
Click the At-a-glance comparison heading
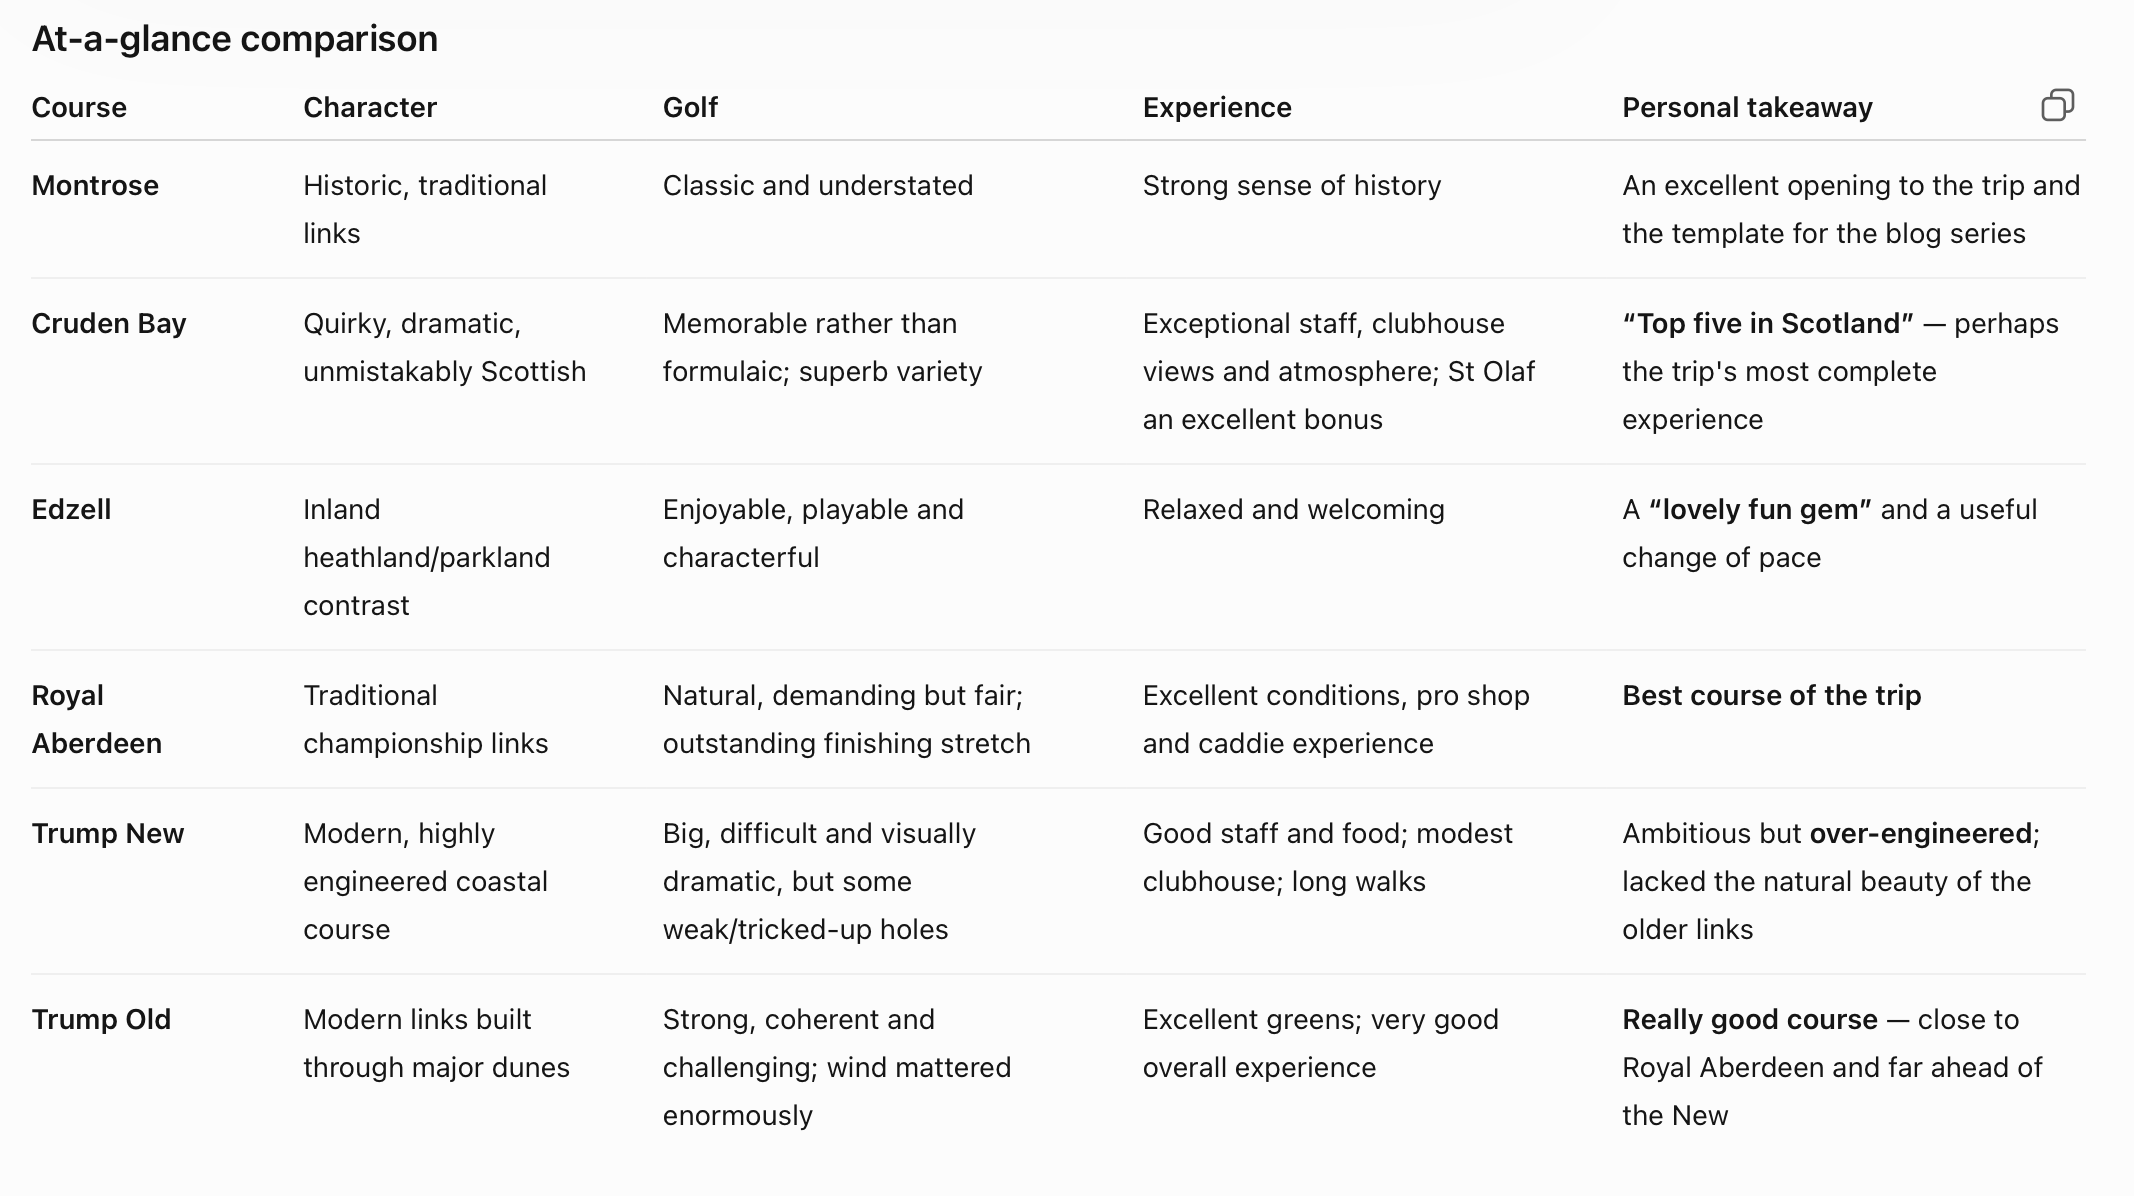click(235, 39)
